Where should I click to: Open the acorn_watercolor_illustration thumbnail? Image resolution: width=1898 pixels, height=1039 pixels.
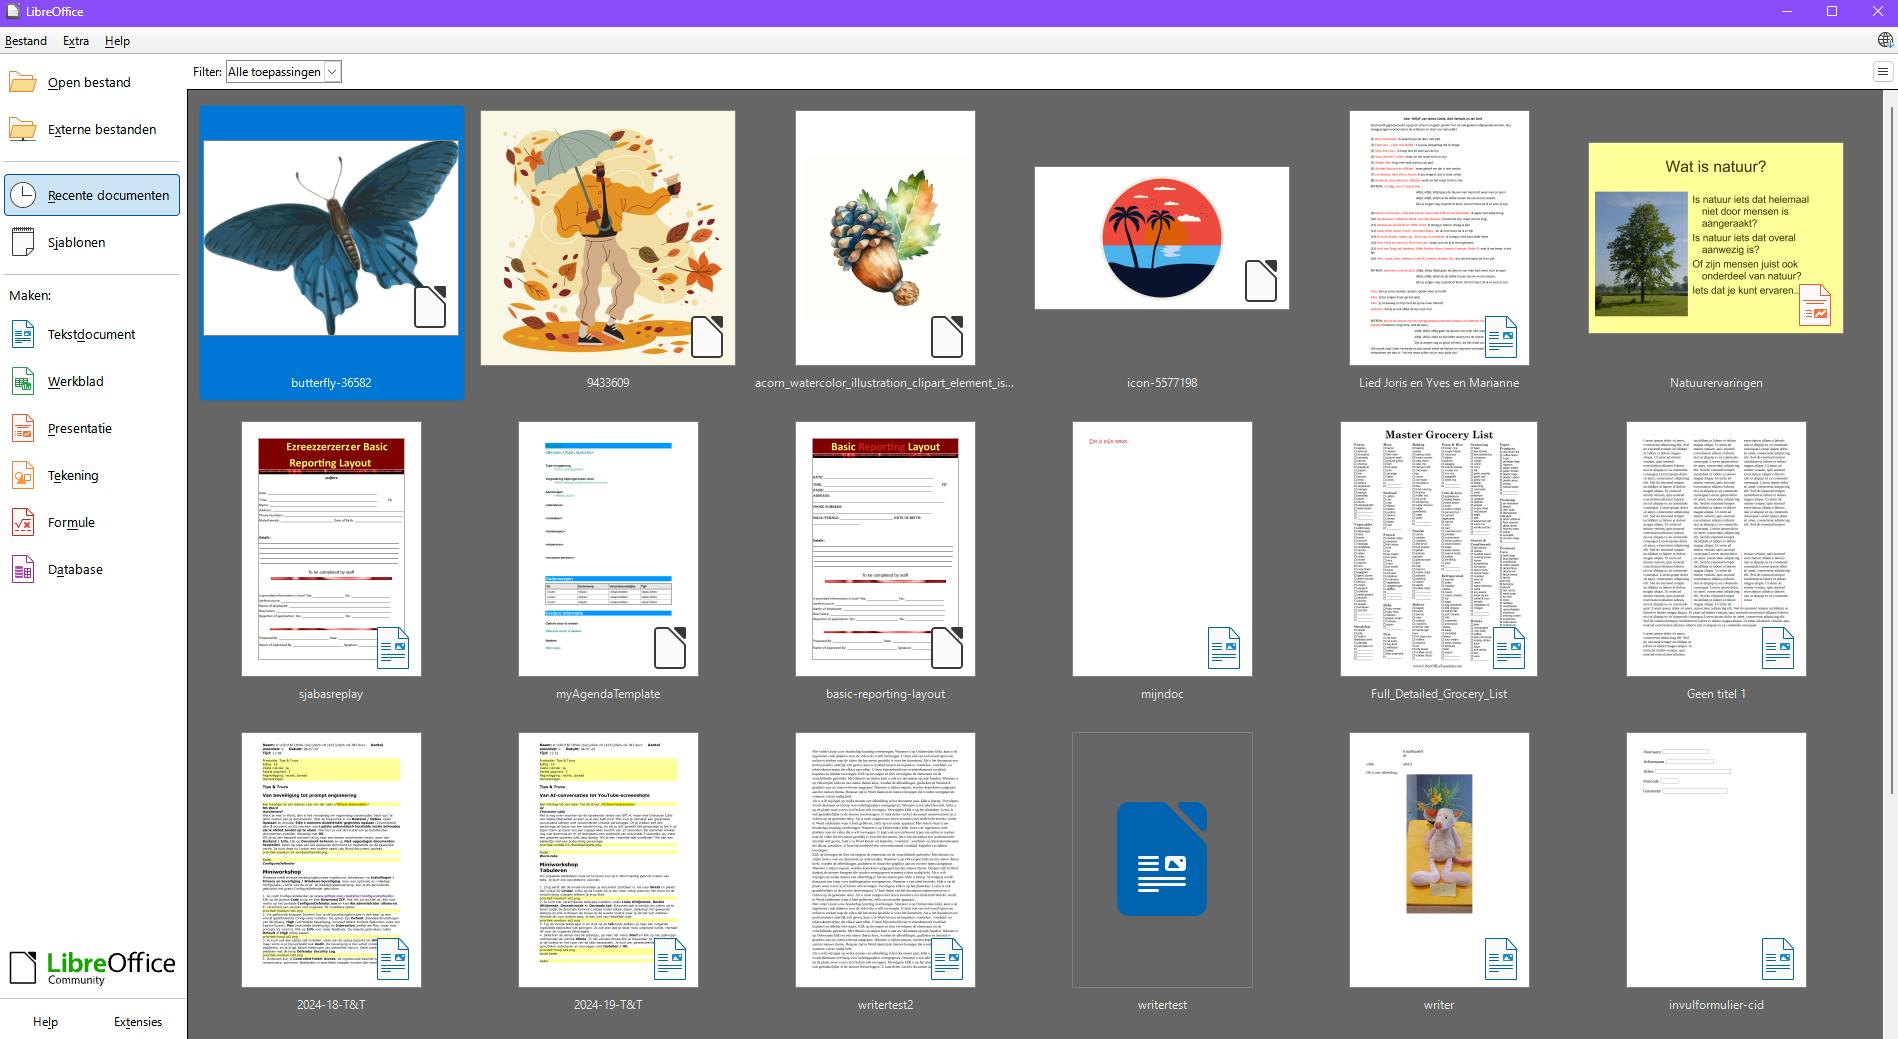tap(885, 238)
